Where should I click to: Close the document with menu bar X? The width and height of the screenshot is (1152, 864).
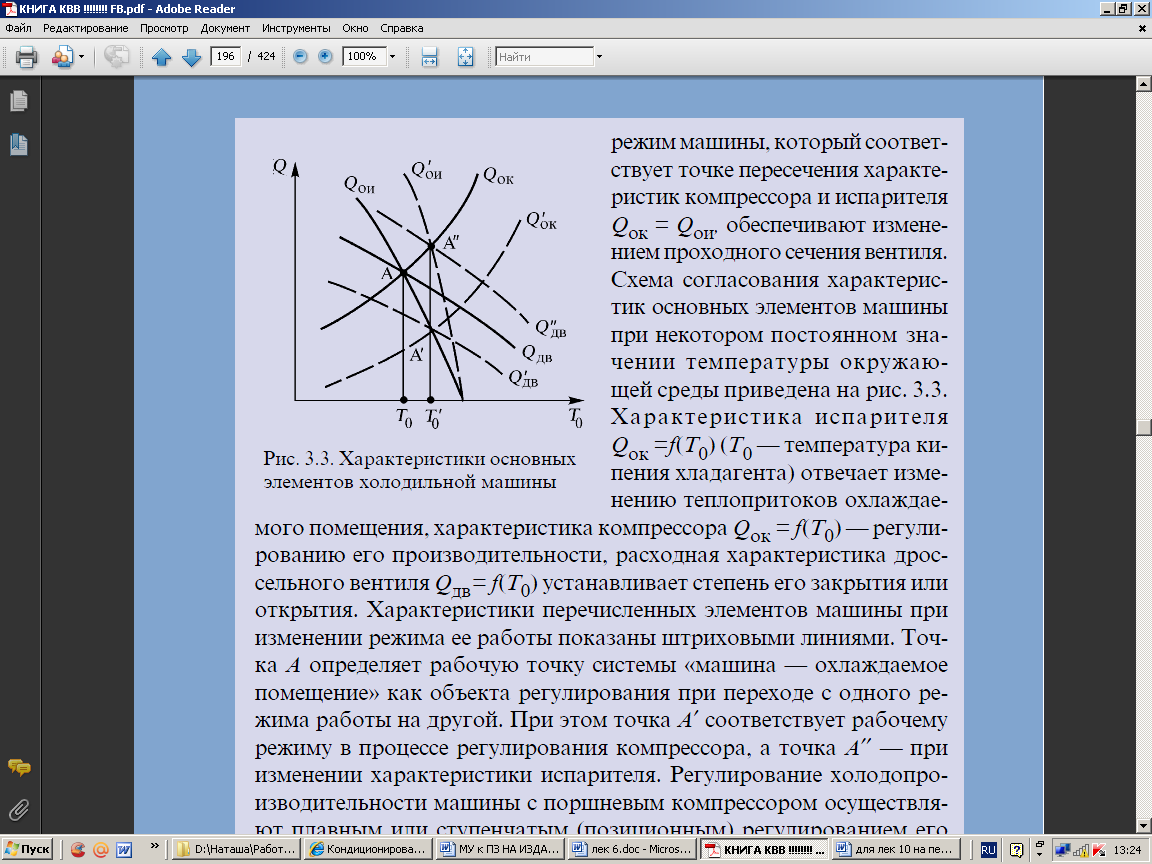tap(1142, 29)
